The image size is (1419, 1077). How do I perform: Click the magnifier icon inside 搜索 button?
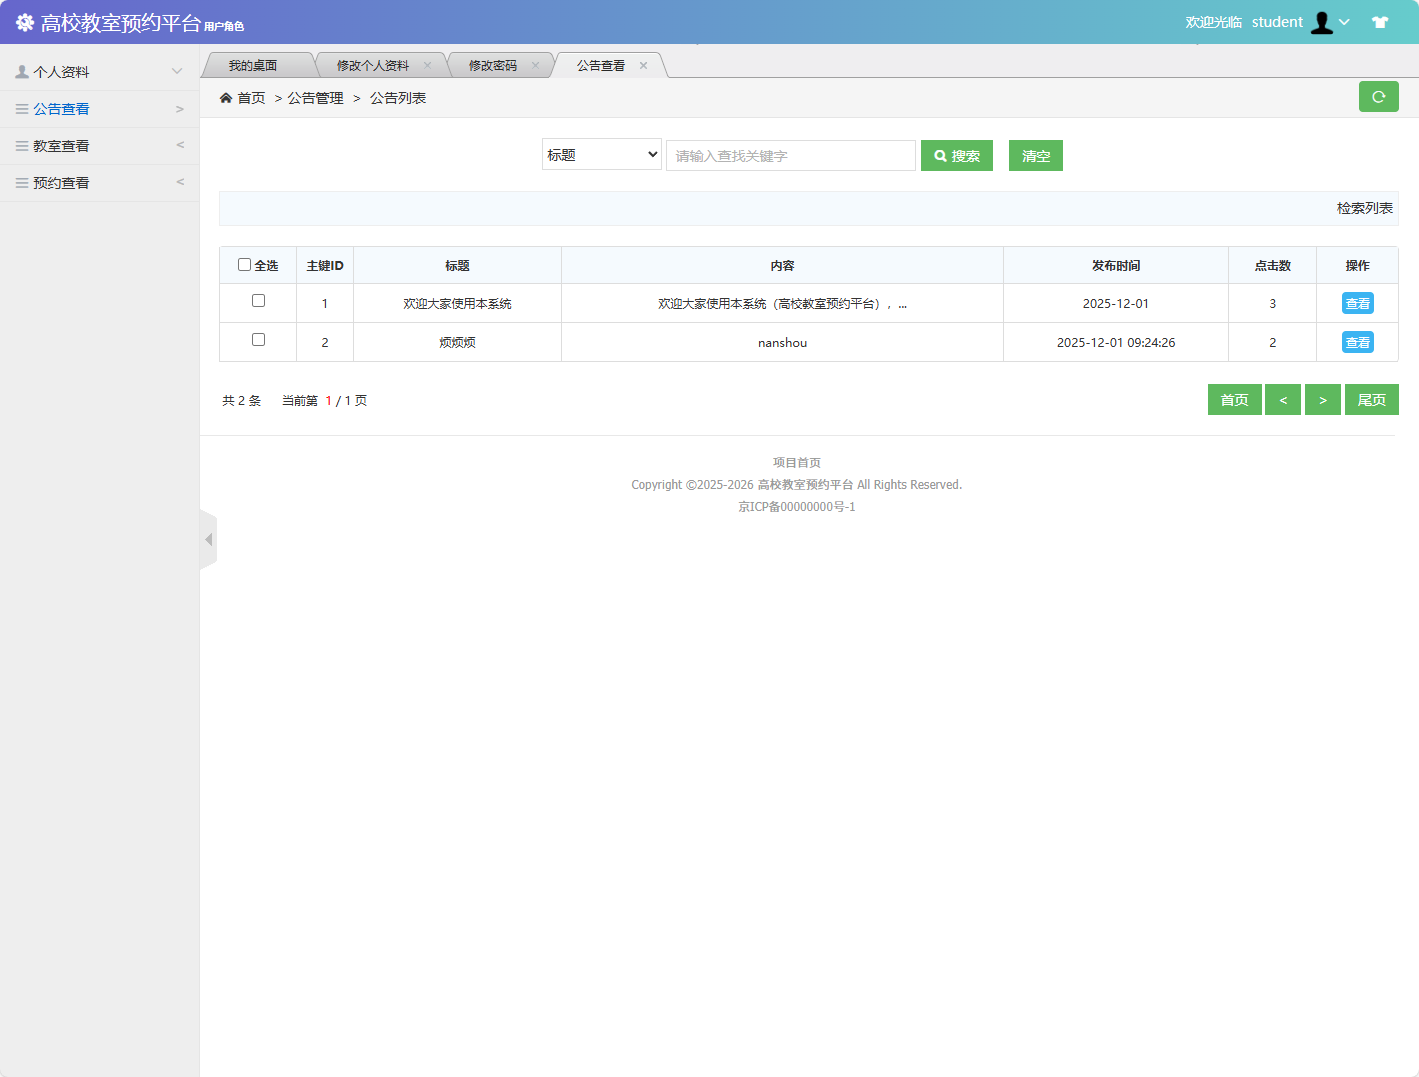point(939,155)
